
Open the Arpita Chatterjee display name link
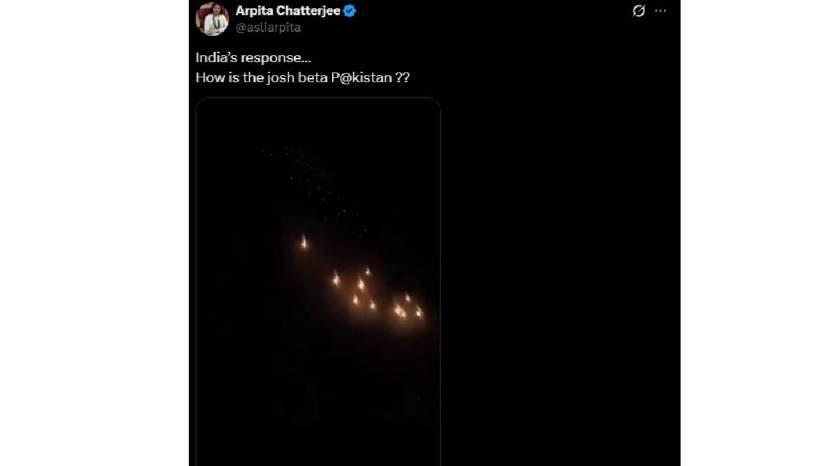[288, 11]
